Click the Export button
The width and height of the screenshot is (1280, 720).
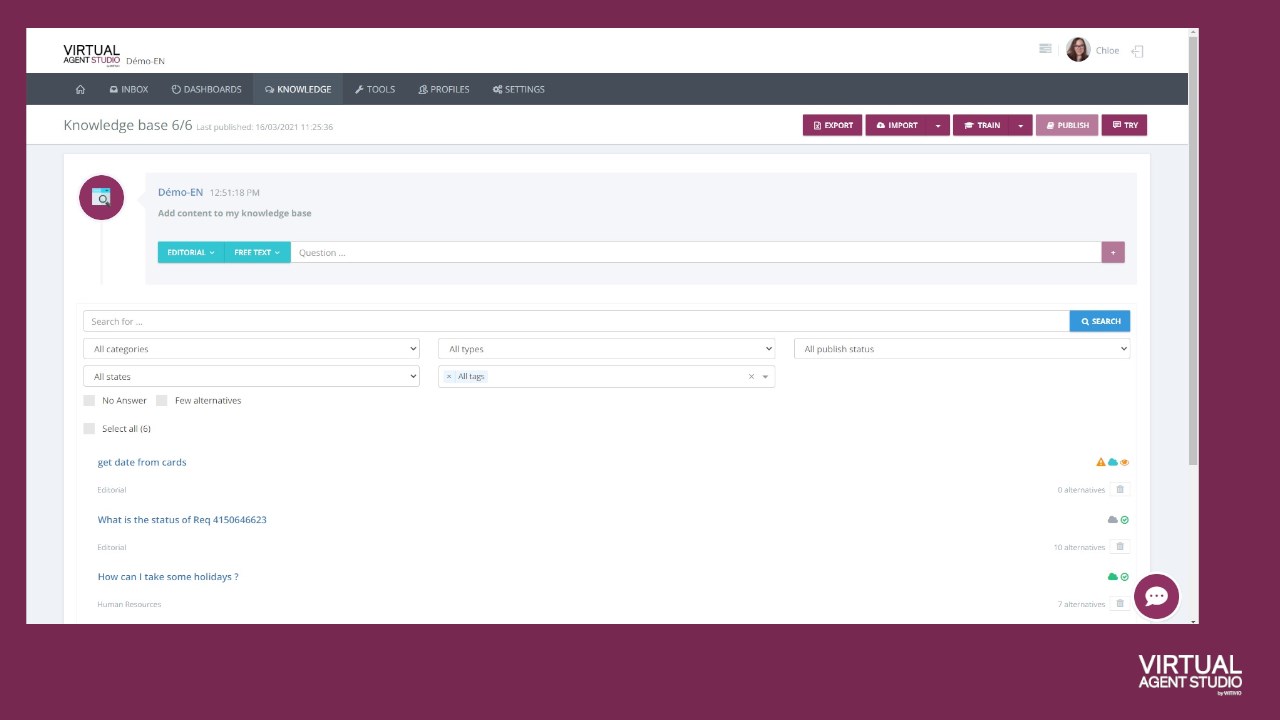832,125
